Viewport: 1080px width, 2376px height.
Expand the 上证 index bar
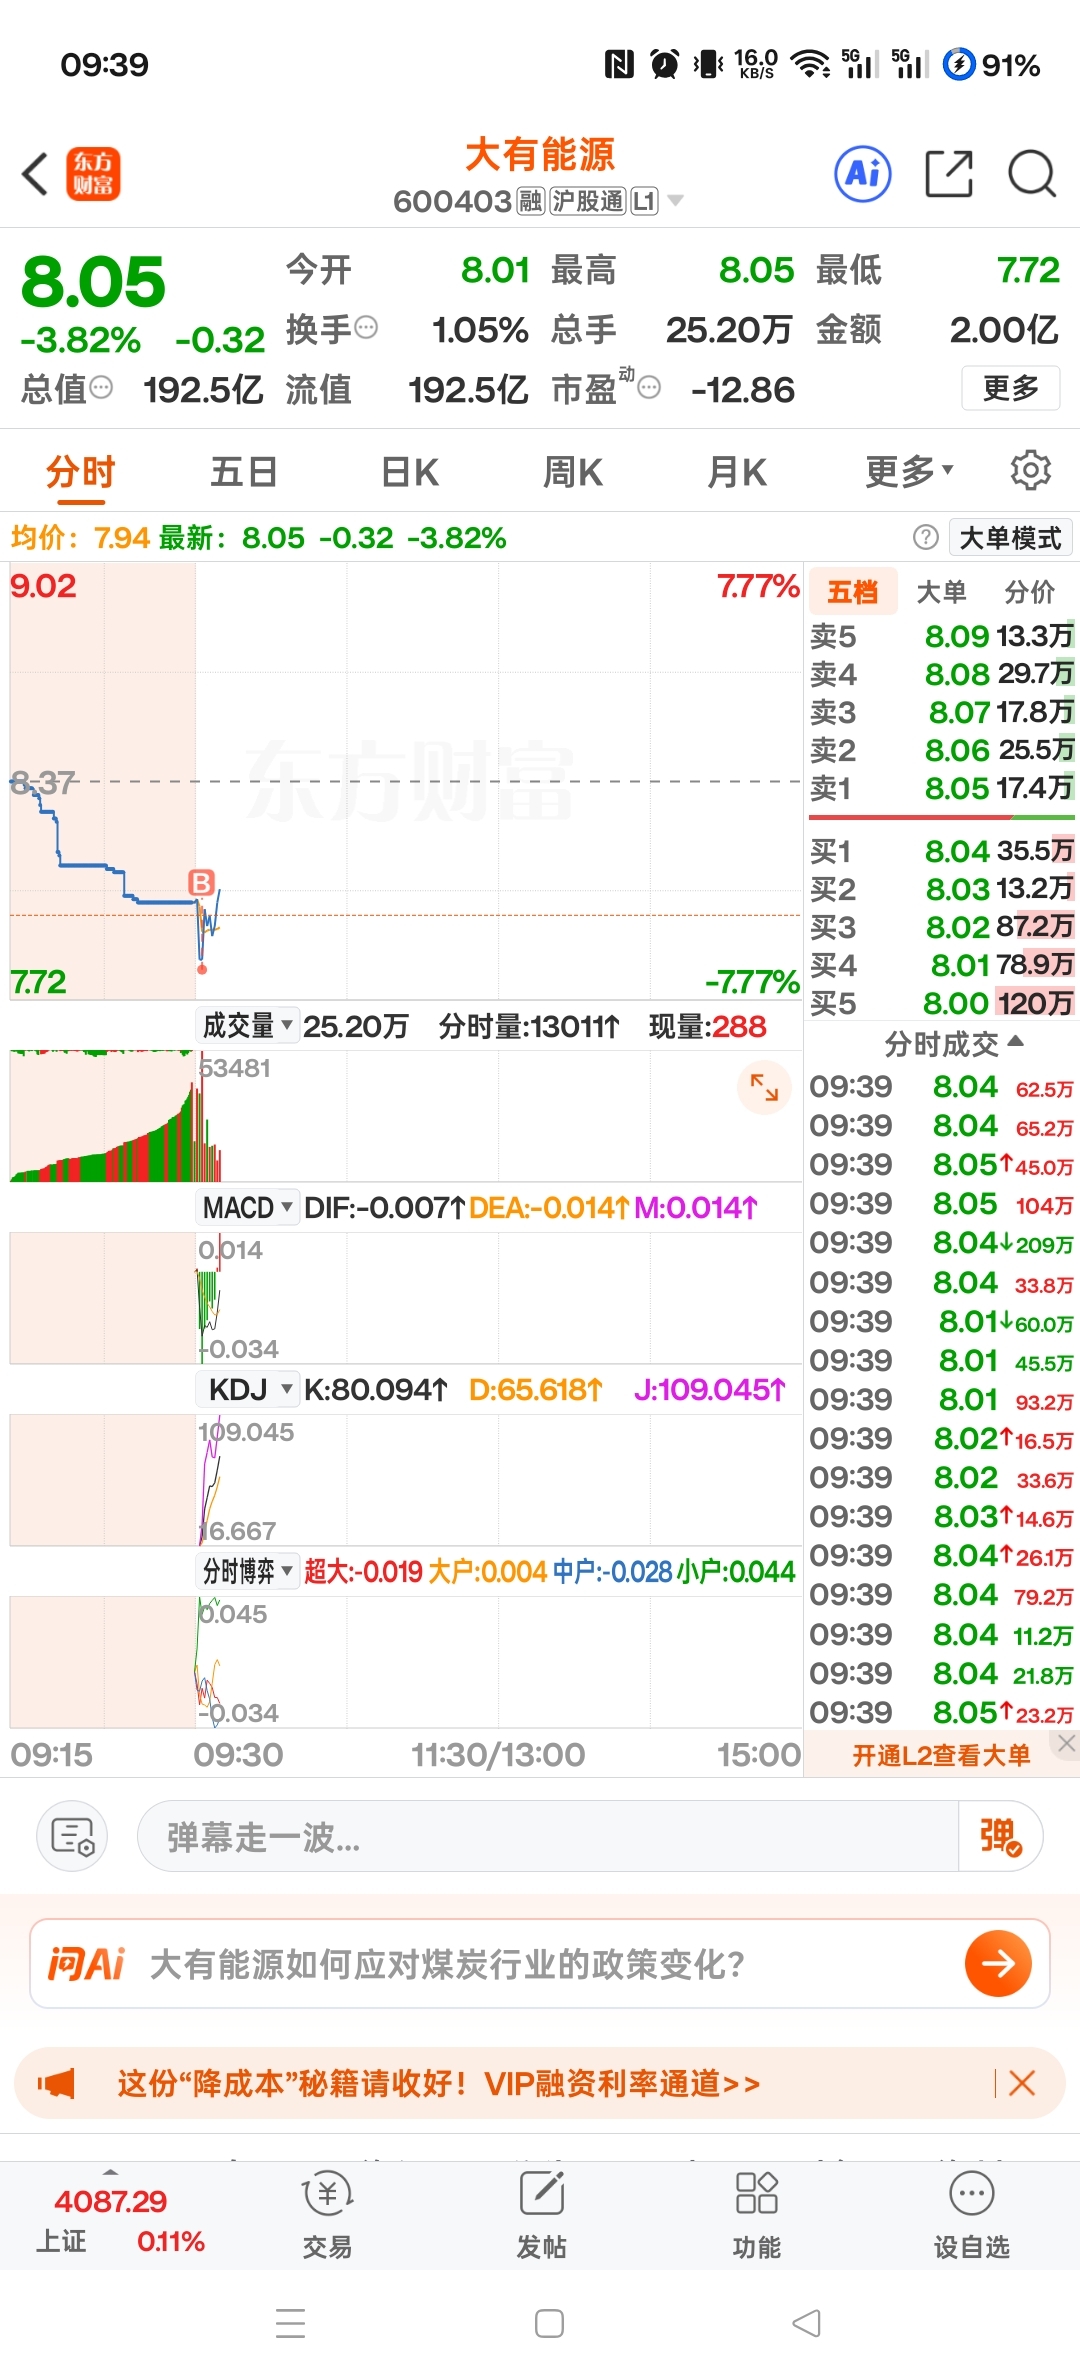110,2171
